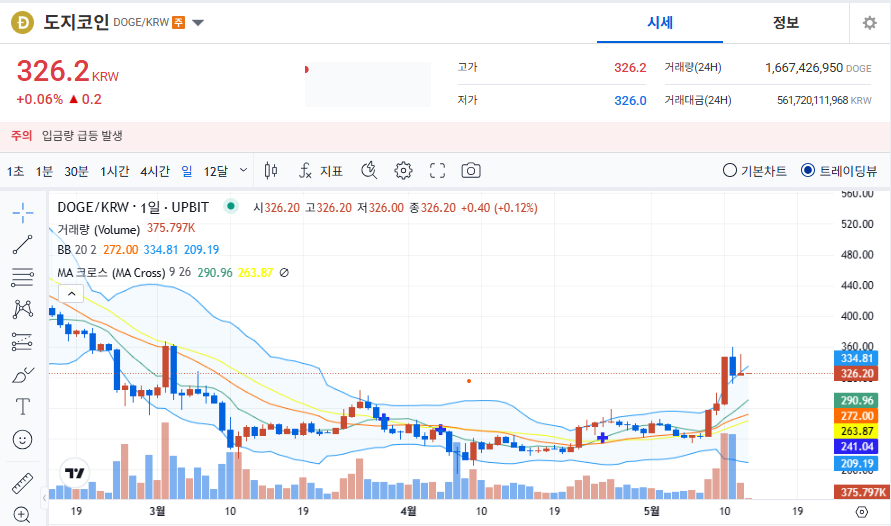The height and width of the screenshot is (526, 891).
Task: Click the 241.04 dark blue price label
Action: [x=856, y=446]
